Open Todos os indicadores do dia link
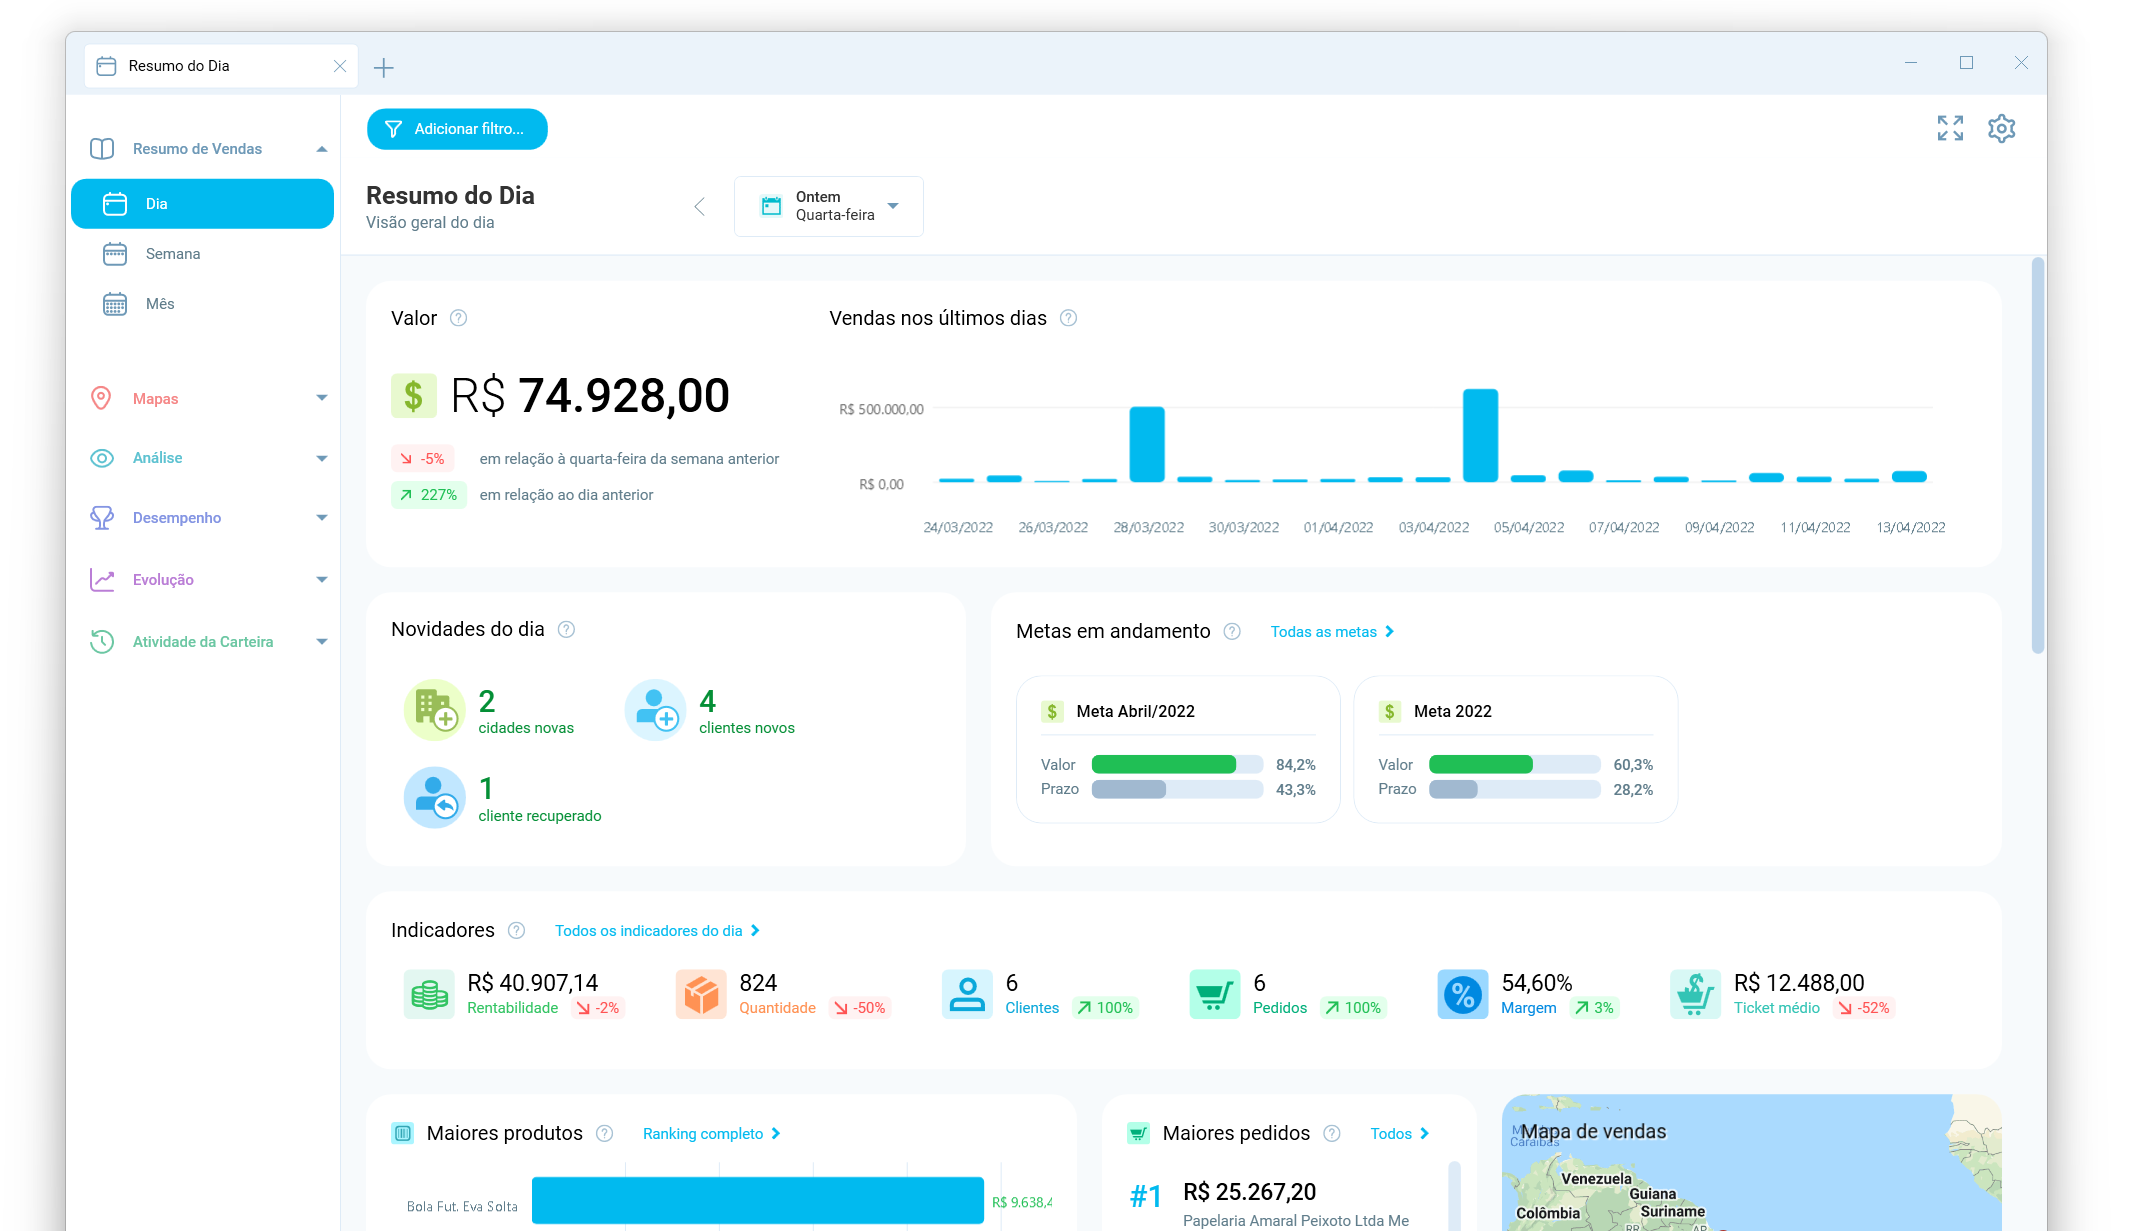 click(x=658, y=931)
